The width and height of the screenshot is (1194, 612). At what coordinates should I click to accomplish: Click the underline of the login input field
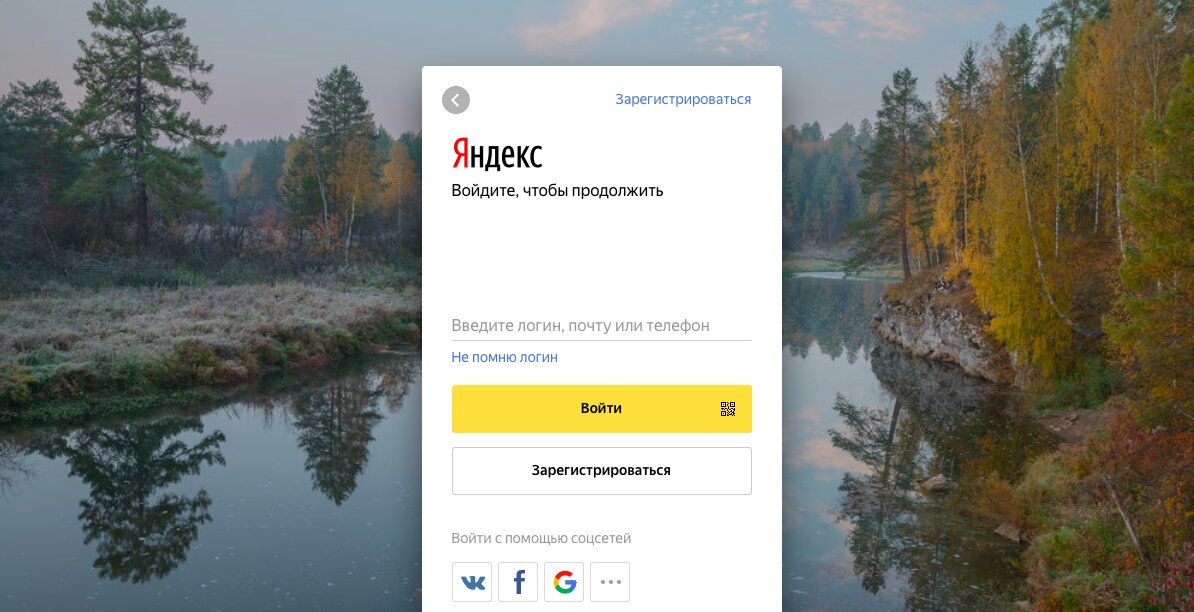click(602, 339)
